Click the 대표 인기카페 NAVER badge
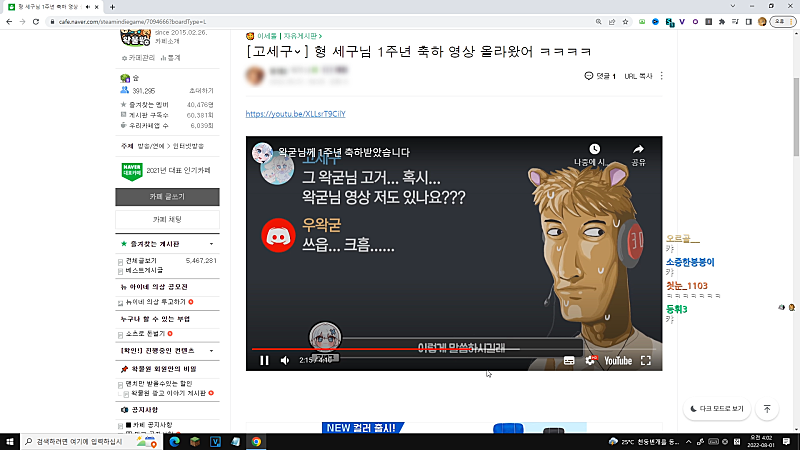This screenshot has width=800, height=450. pyautogui.click(x=132, y=171)
